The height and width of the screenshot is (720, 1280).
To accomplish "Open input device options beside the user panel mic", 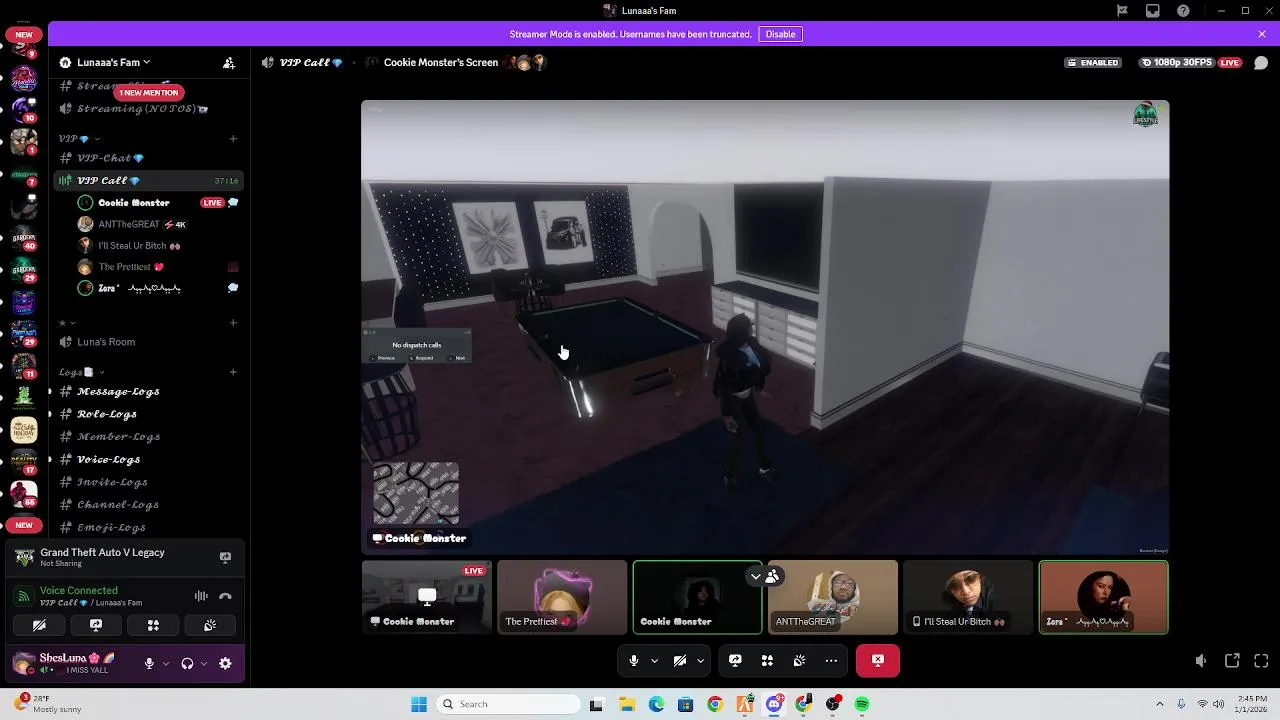I will point(166,663).
